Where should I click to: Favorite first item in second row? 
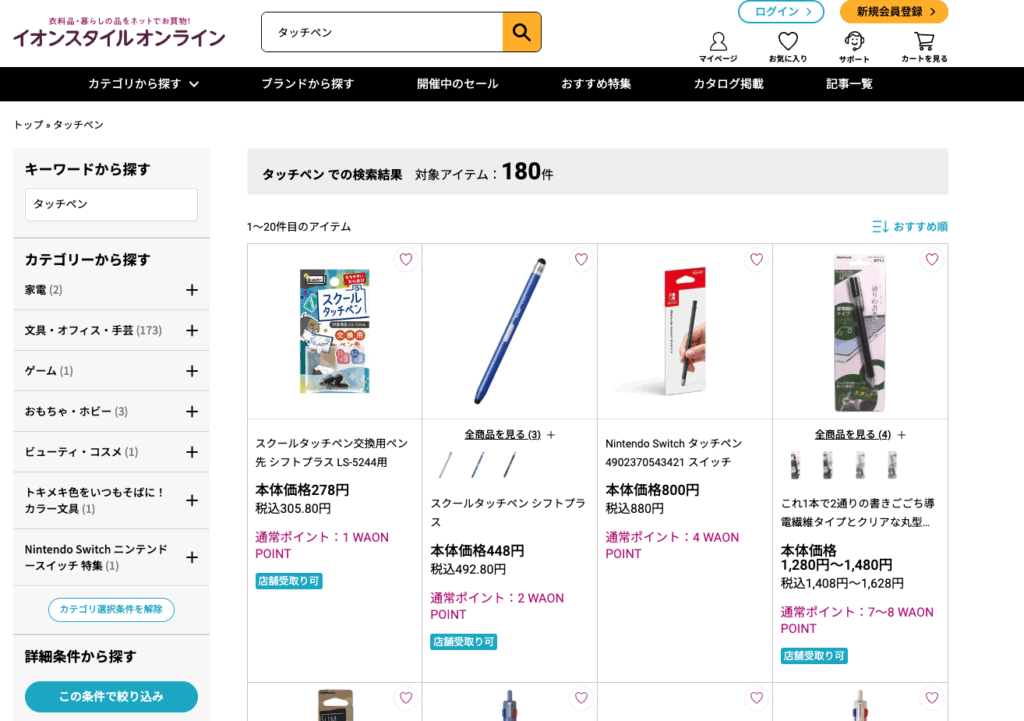[406, 697]
